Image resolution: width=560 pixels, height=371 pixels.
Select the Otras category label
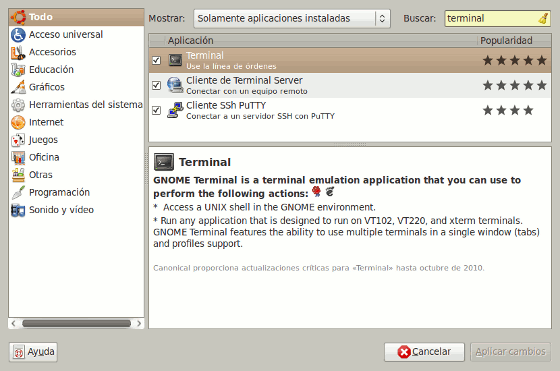pos(41,175)
